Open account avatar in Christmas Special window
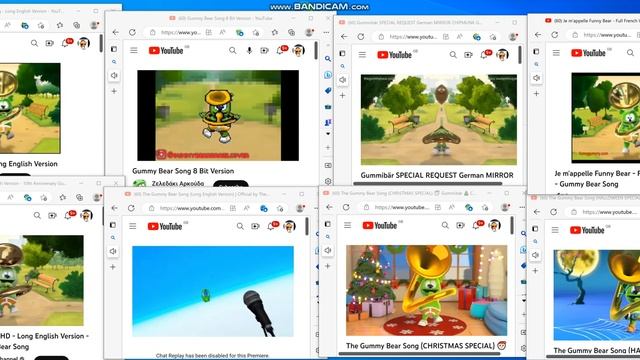640x360 pixels. coord(494,225)
